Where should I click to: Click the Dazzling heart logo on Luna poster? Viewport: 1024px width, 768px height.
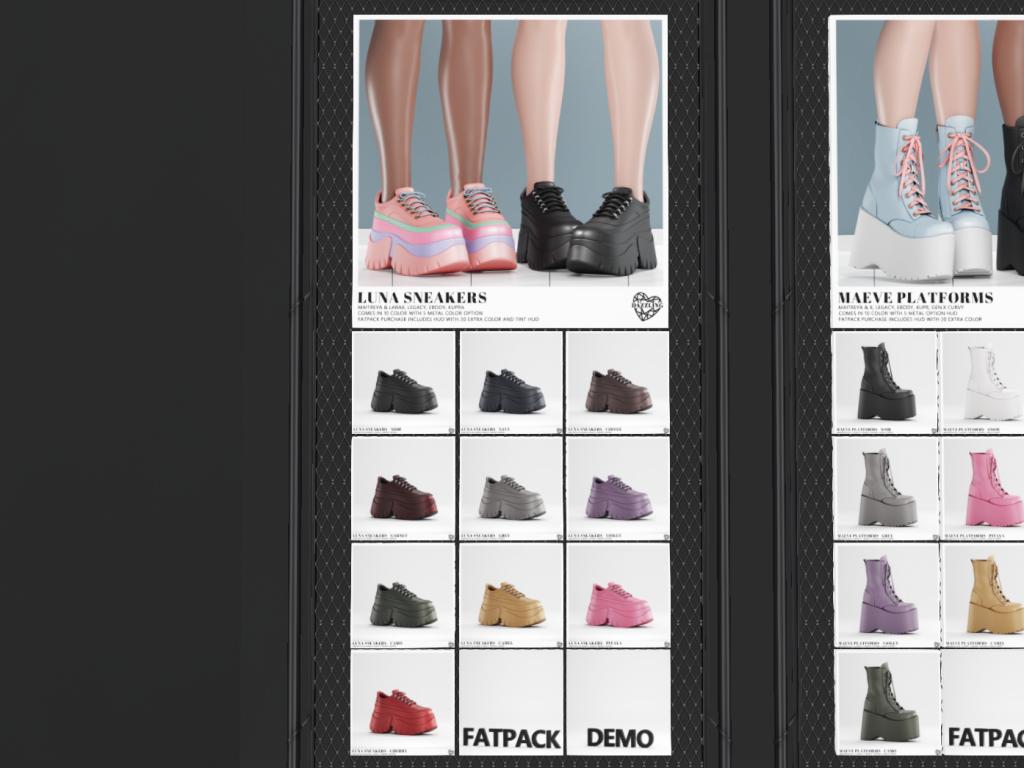point(646,306)
